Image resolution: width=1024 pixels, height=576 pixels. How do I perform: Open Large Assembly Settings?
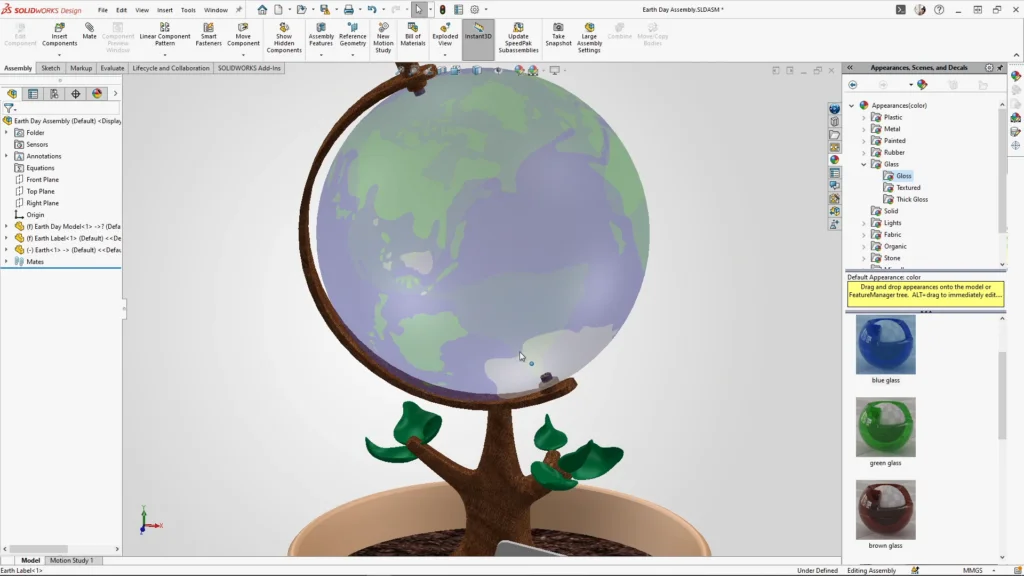pyautogui.click(x=589, y=38)
